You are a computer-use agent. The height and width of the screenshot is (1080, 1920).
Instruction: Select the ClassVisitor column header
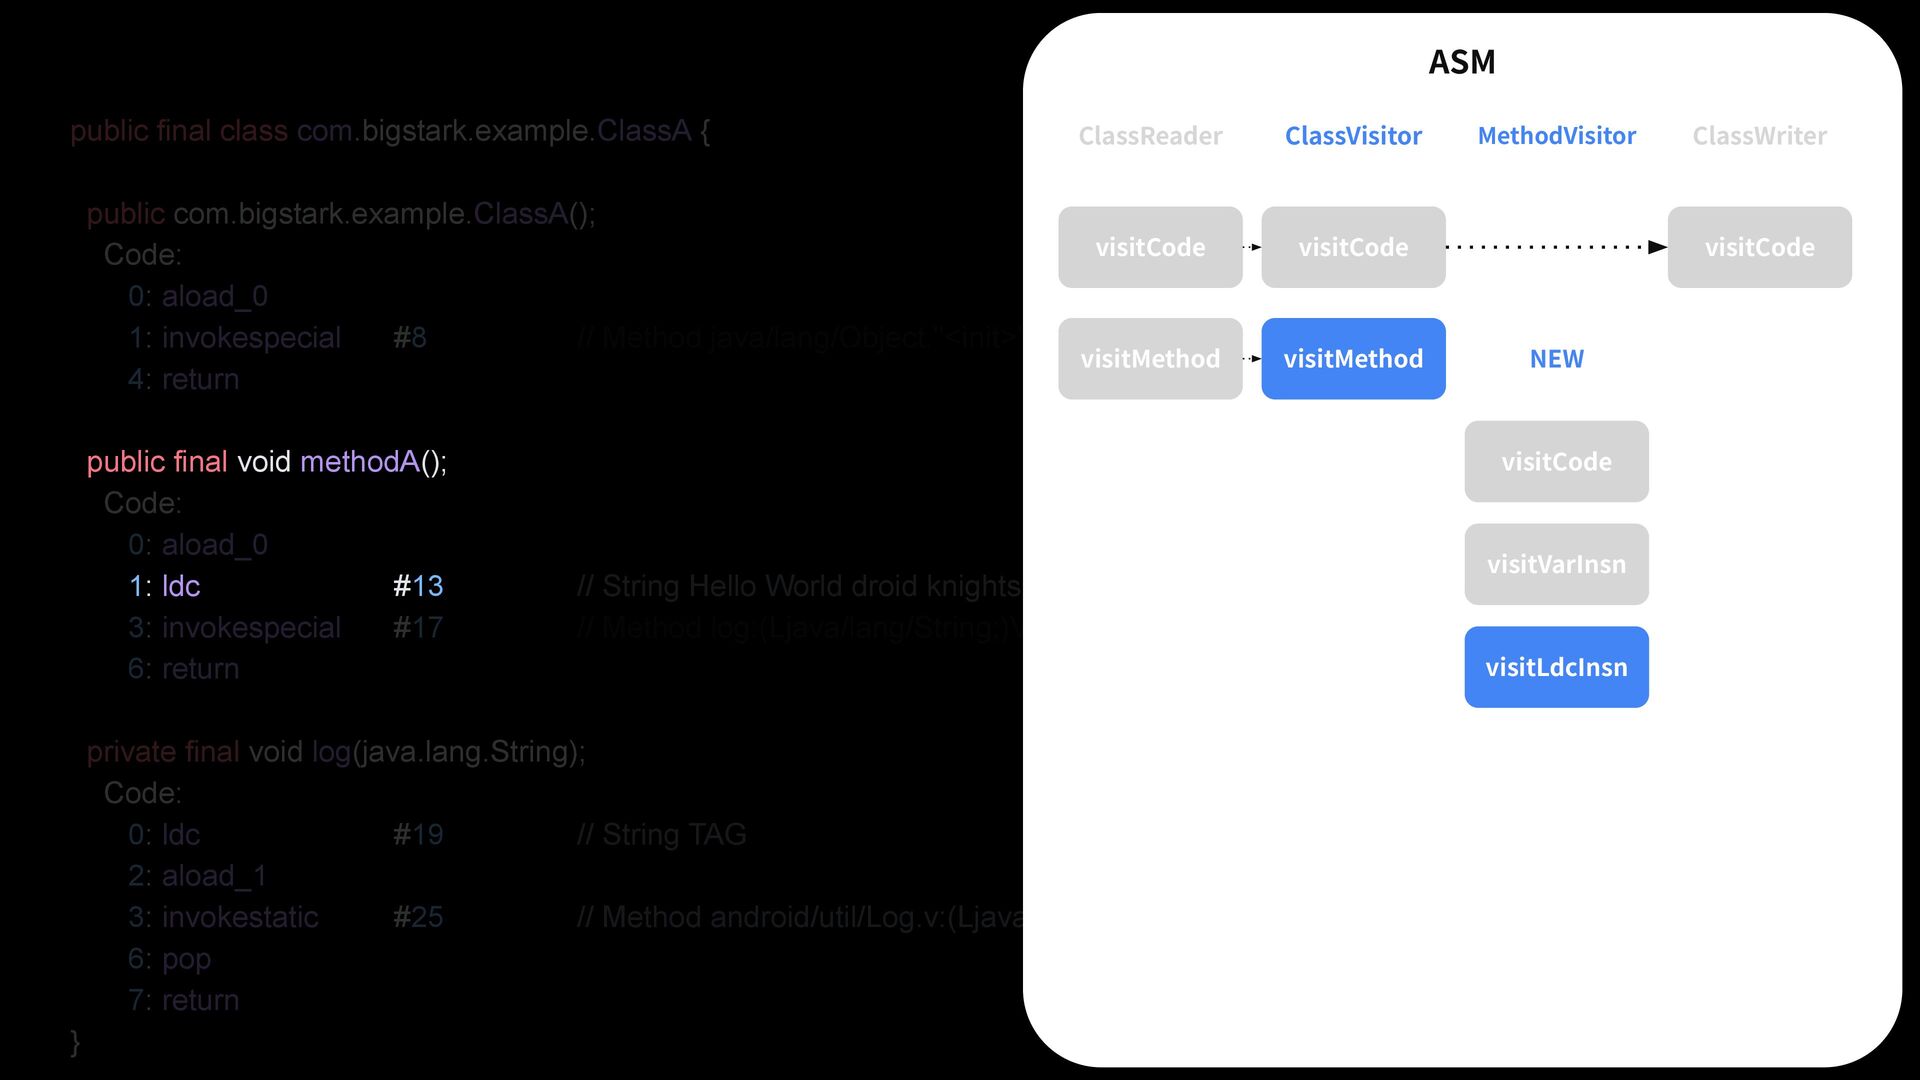1353,136
